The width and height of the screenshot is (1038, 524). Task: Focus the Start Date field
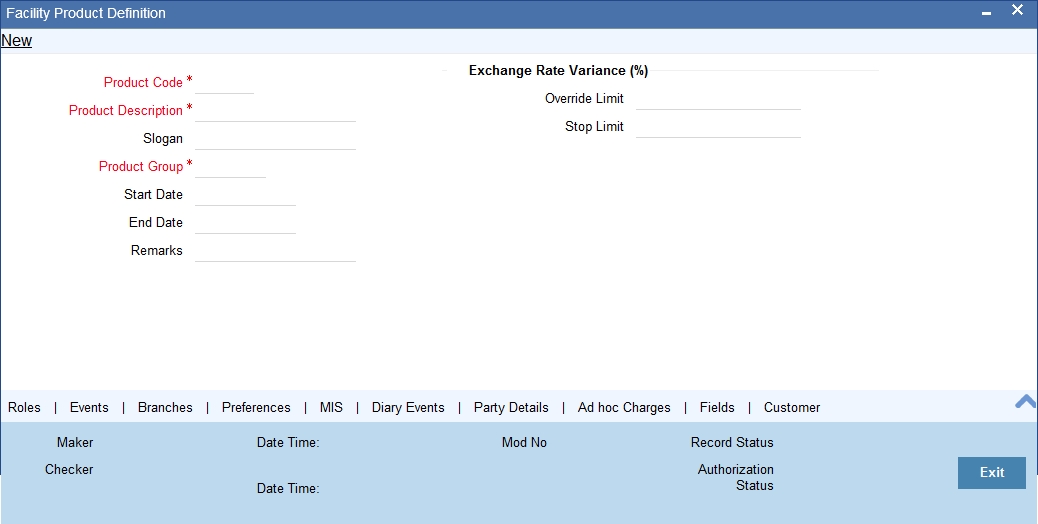click(x=246, y=195)
